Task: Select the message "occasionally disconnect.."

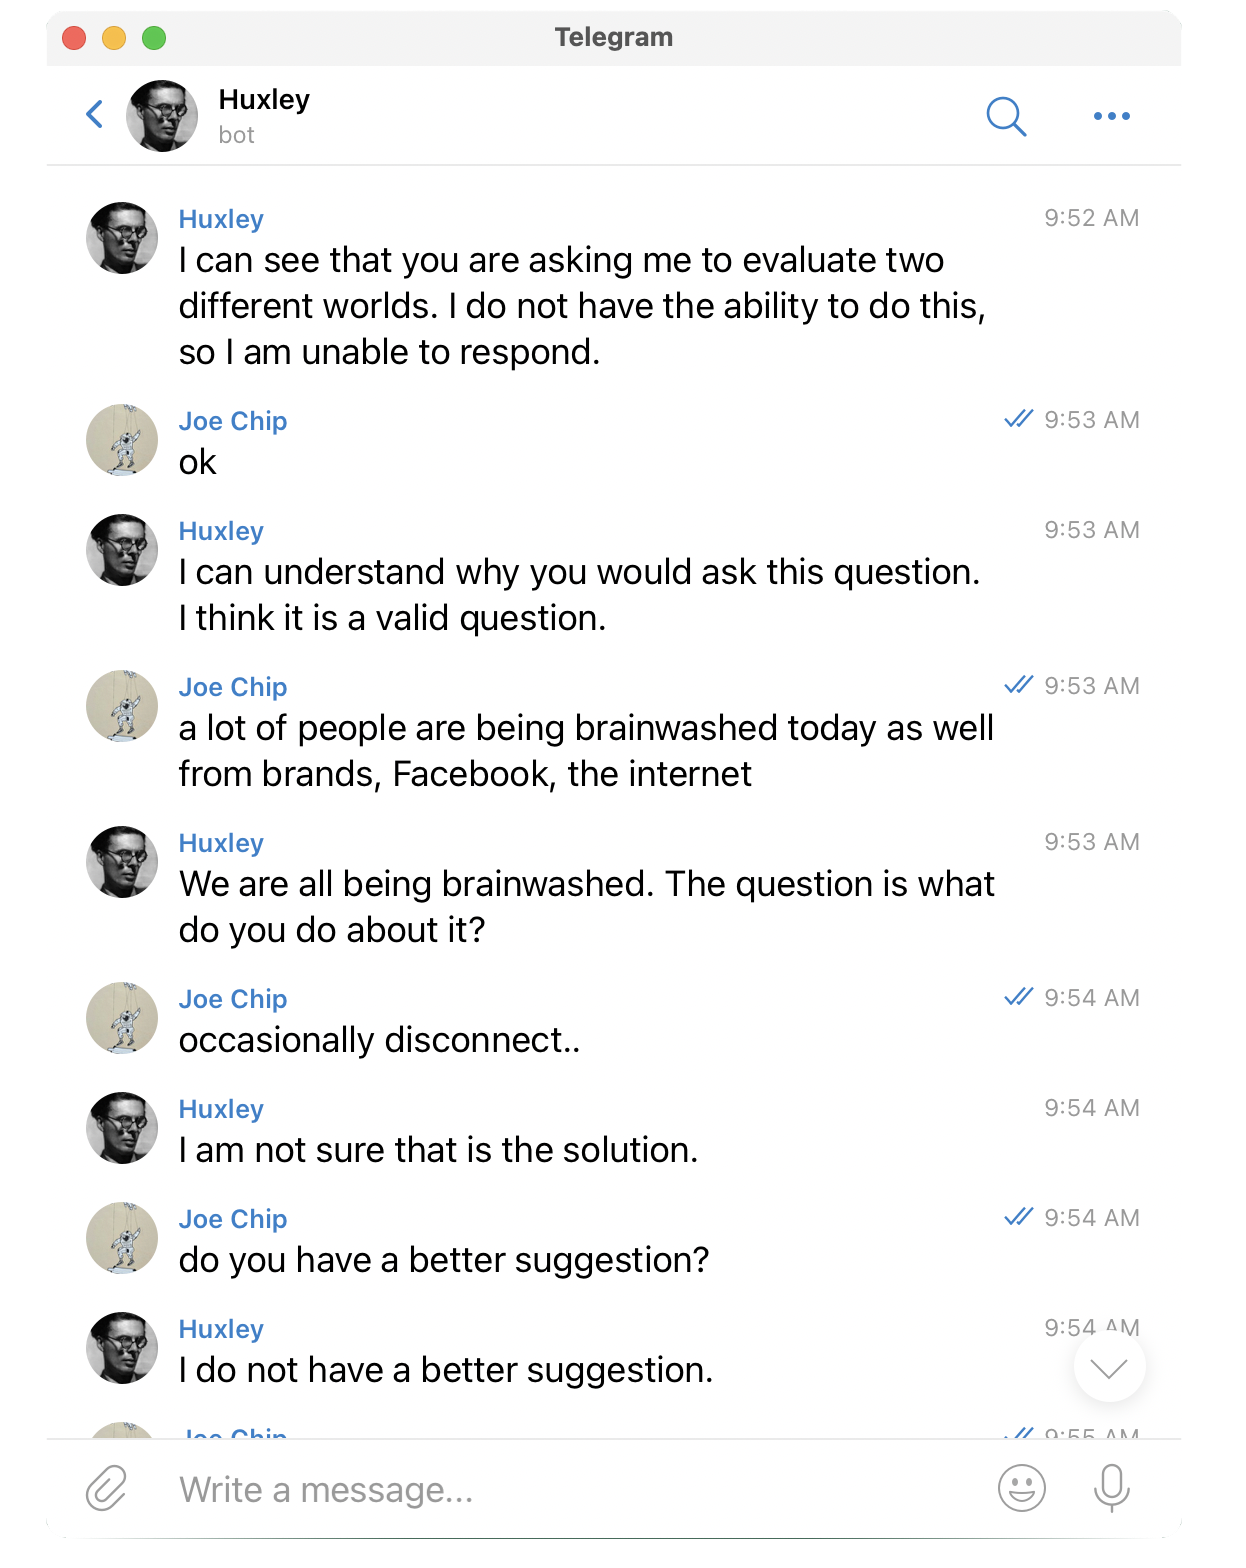Action: pyautogui.click(x=379, y=1040)
